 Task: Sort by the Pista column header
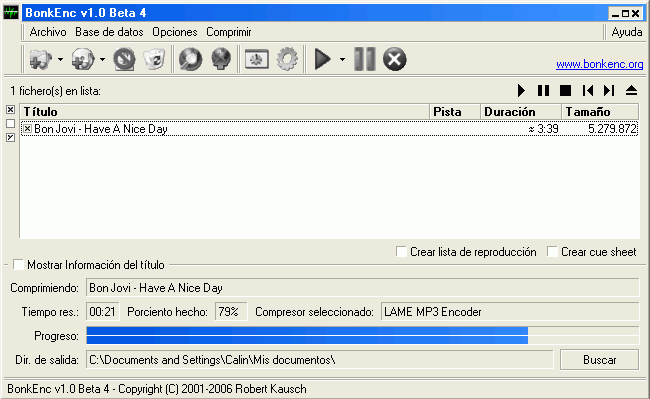pyautogui.click(x=455, y=112)
